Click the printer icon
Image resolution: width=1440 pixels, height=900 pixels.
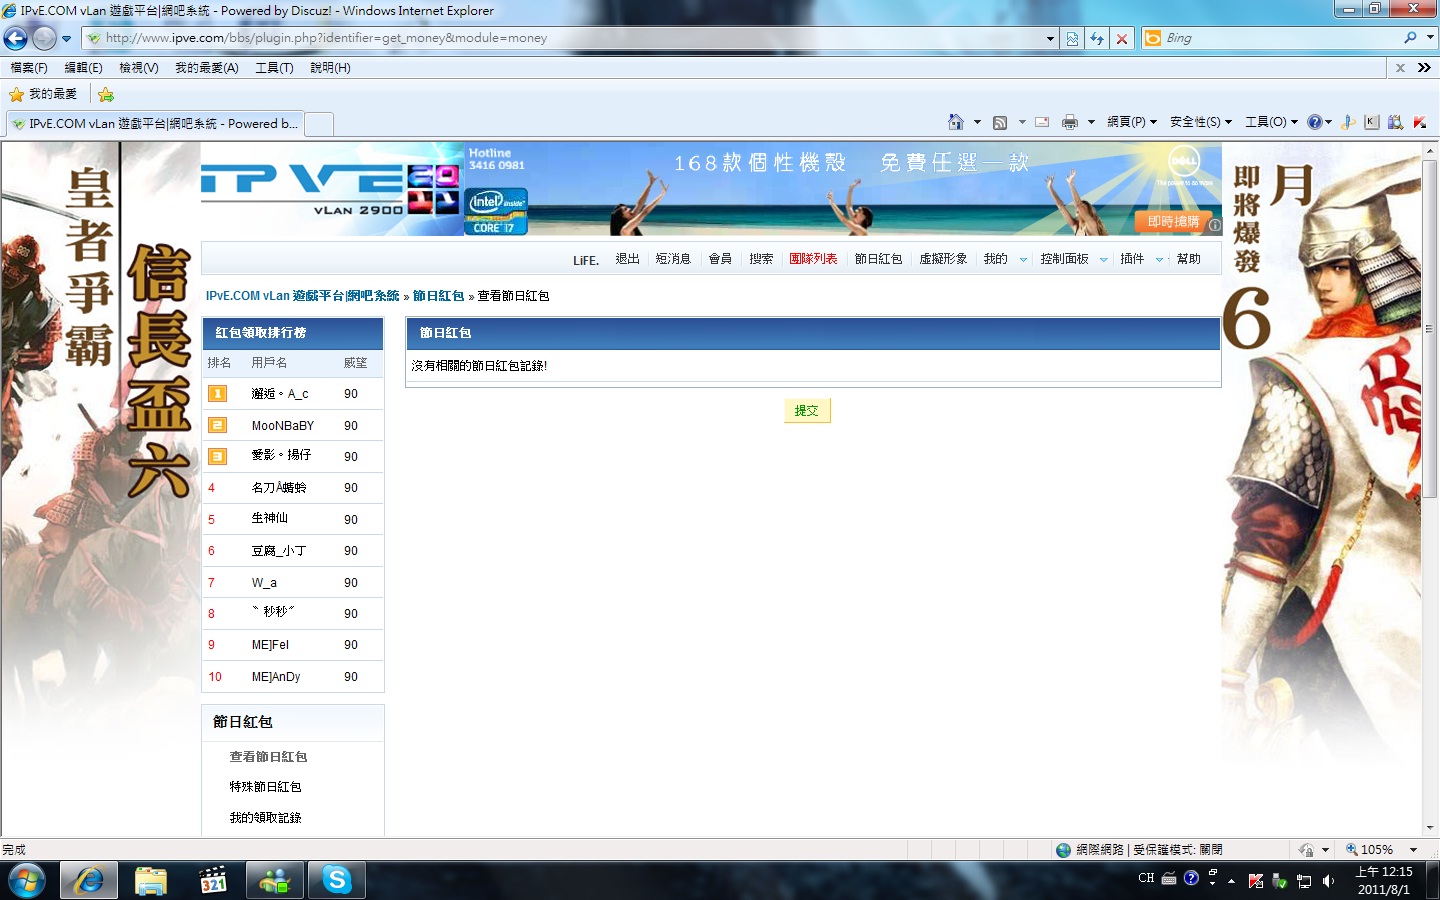[1069, 122]
